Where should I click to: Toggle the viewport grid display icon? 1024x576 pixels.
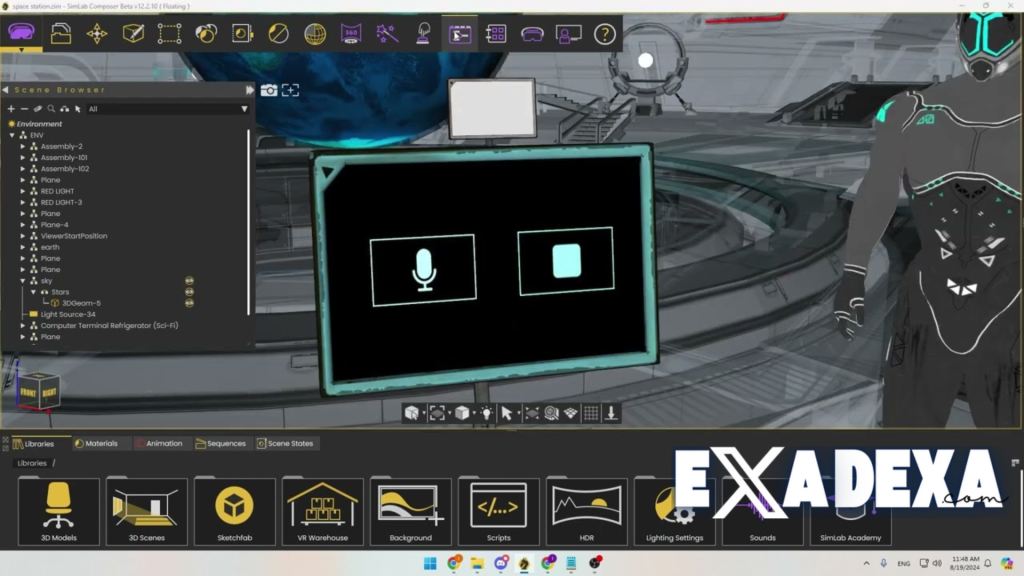pyautogui.click(x=591, y=413)
